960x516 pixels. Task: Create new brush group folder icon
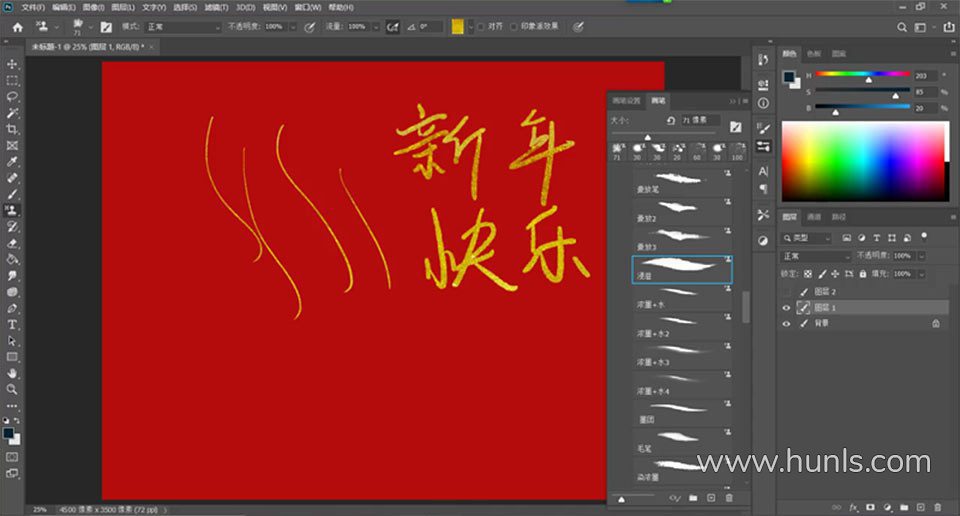coord(693,498)
